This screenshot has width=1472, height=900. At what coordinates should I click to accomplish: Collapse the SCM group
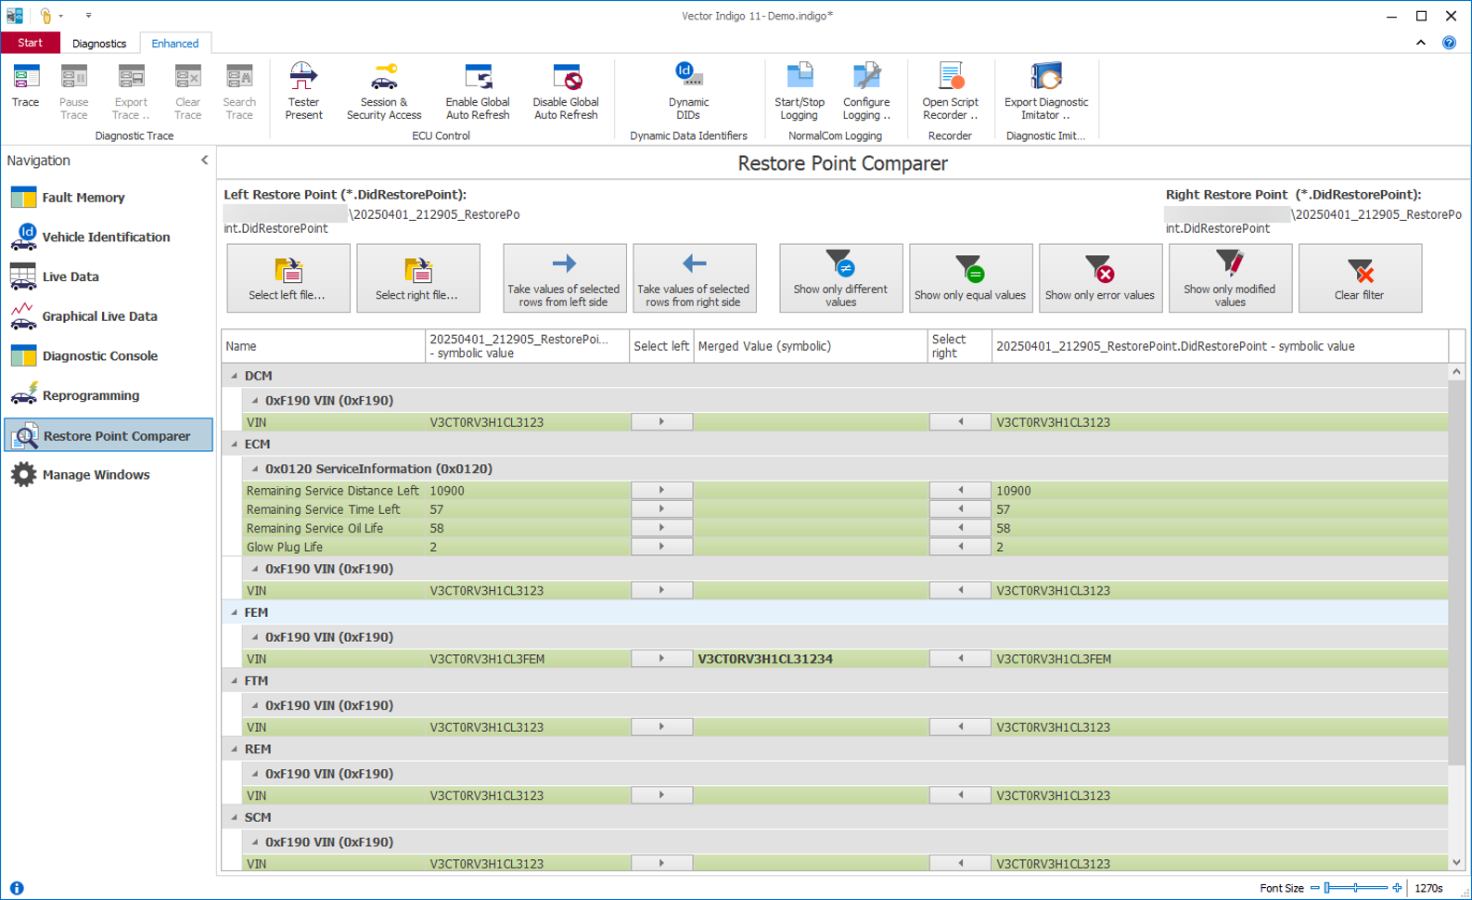234,818
